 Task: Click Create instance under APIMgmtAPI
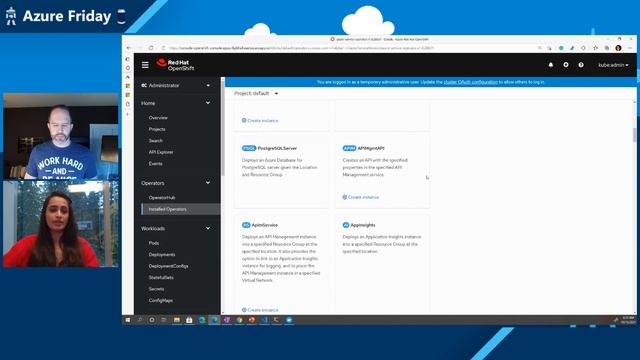(361, 197)
